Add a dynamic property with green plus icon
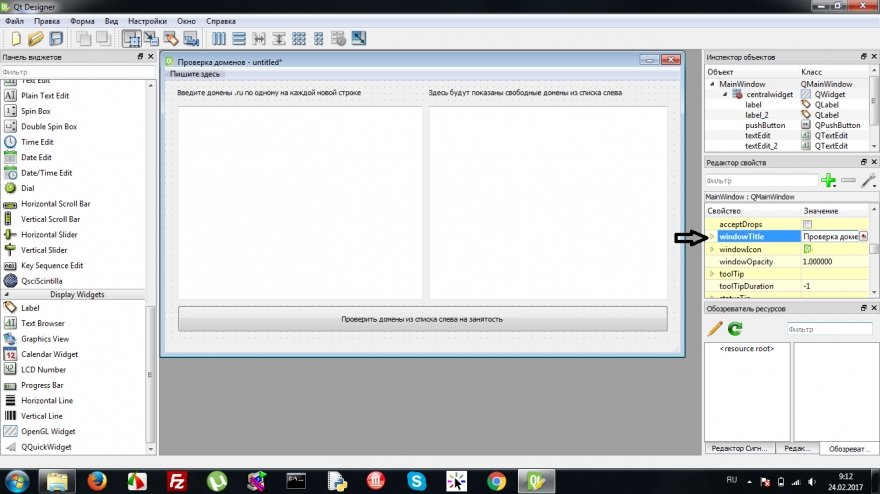880x494 pixels. tap(828, 181)
